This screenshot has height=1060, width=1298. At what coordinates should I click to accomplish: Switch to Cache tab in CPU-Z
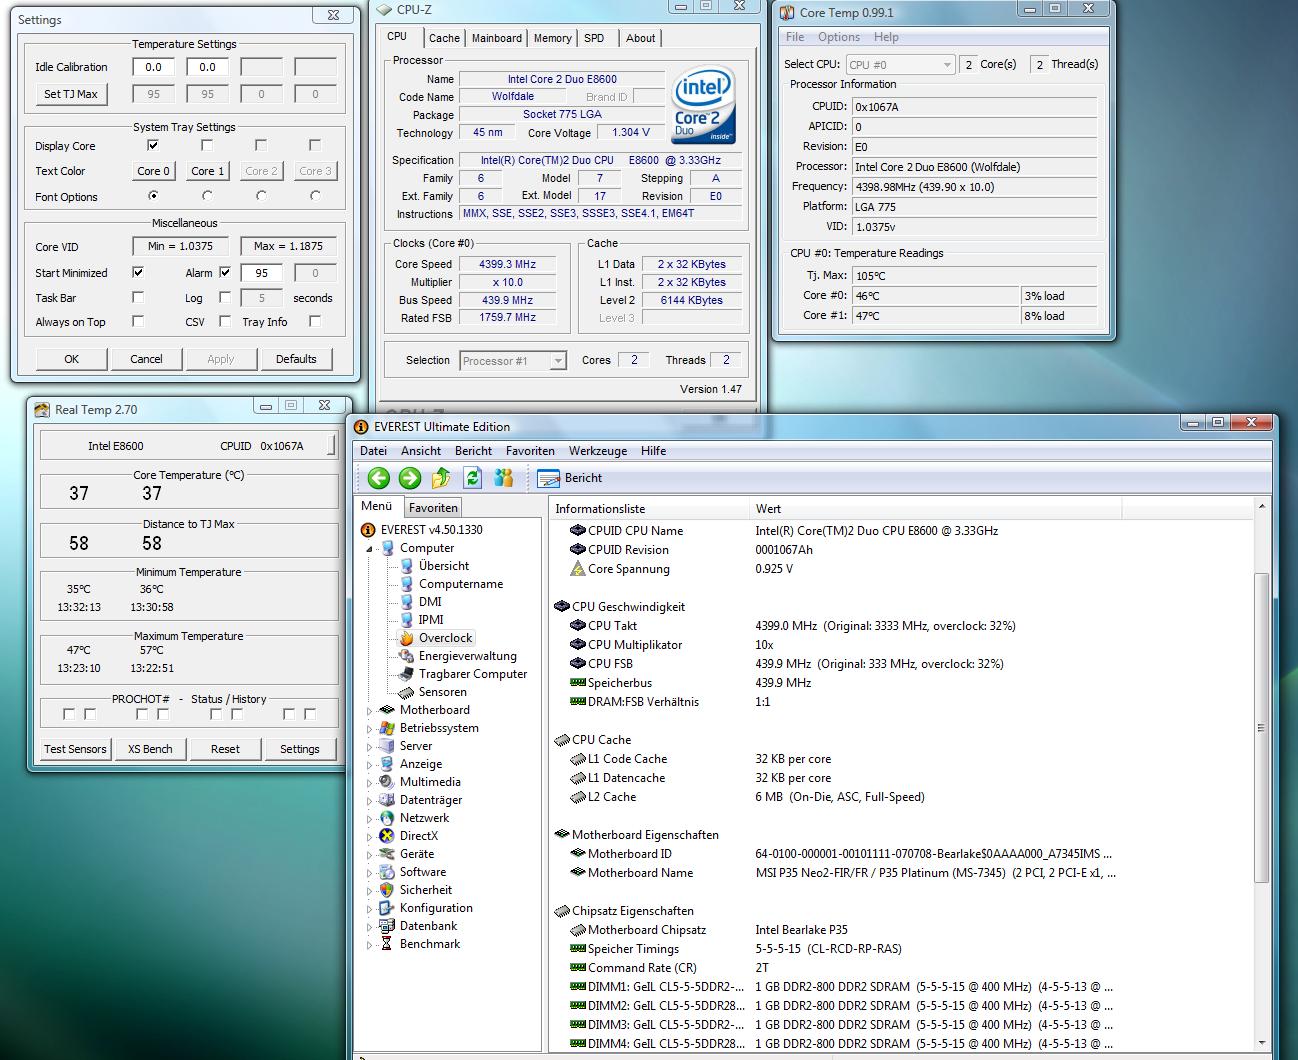coord(444,38)
